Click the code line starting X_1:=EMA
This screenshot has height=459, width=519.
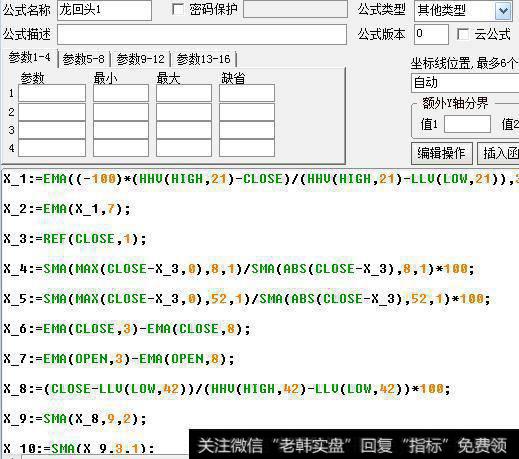(261, 179)
